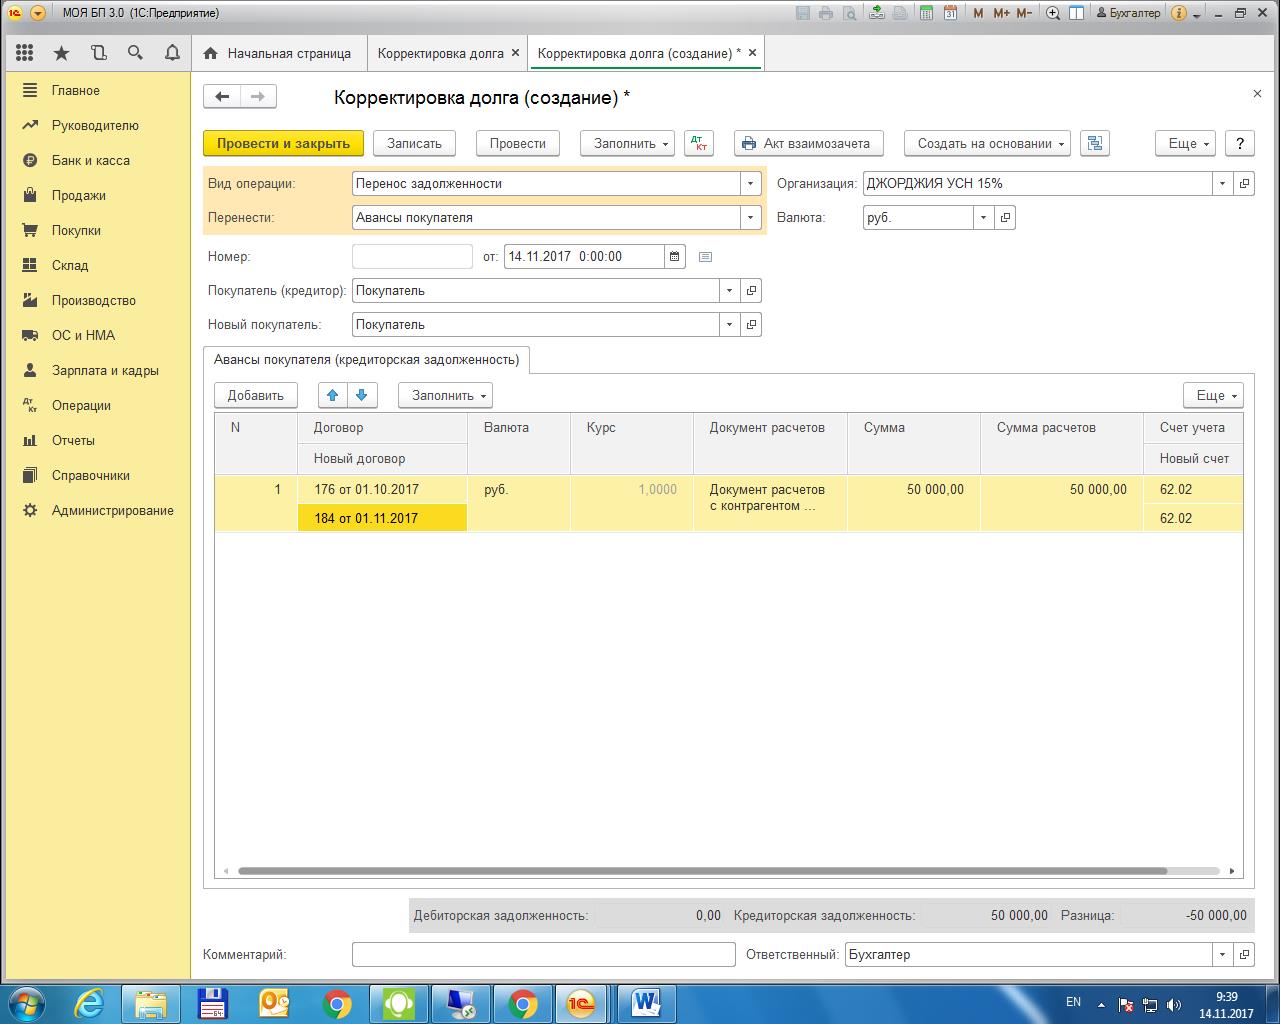Open favorites star icon in top panel
This screenshot has height=1024, width=1280.
click(x=62, y=53)
